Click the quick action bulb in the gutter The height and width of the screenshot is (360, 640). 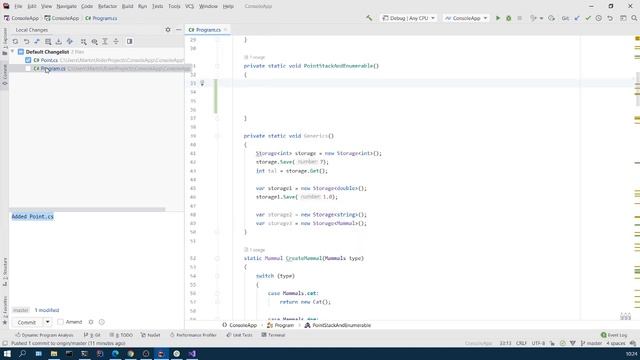click(202, 83)
